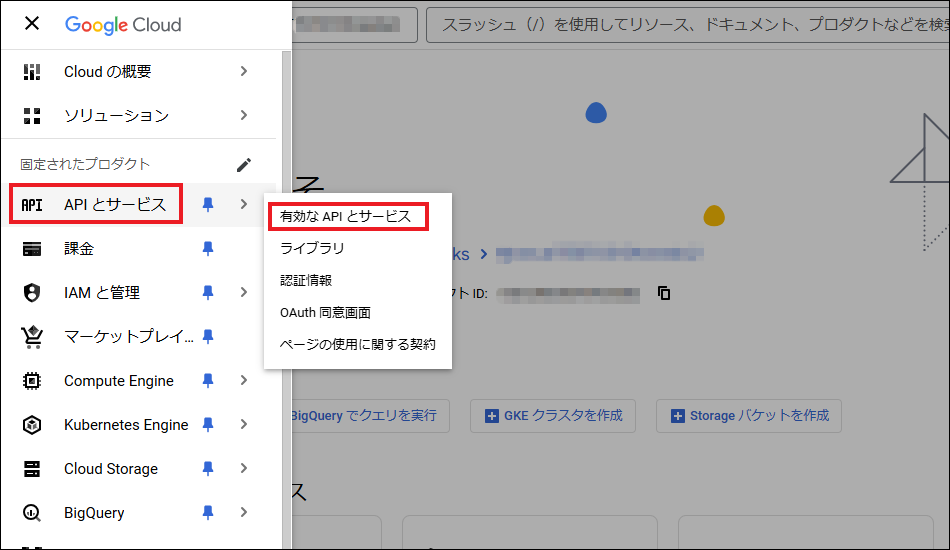Expand the ソリューション submenu chevron
The height and width of the screenshot is (550, 950).
click(244, 116)
